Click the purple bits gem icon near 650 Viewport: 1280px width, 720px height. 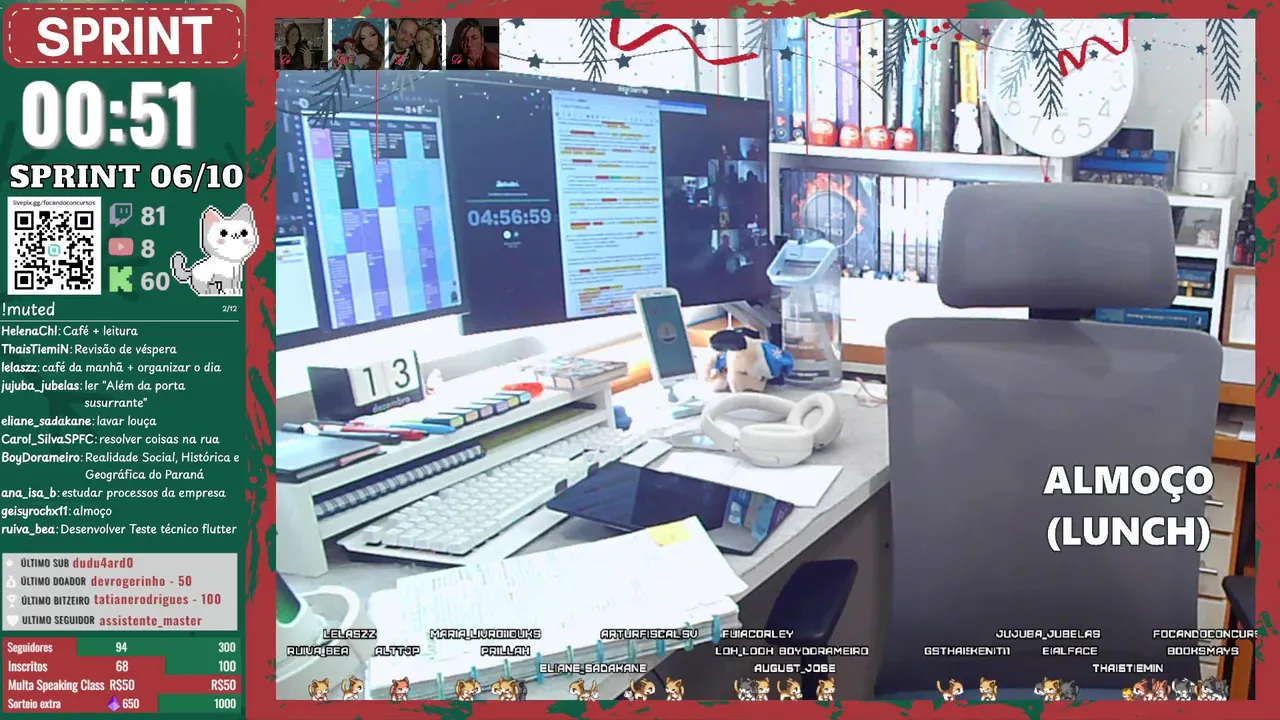pos(114,704)
